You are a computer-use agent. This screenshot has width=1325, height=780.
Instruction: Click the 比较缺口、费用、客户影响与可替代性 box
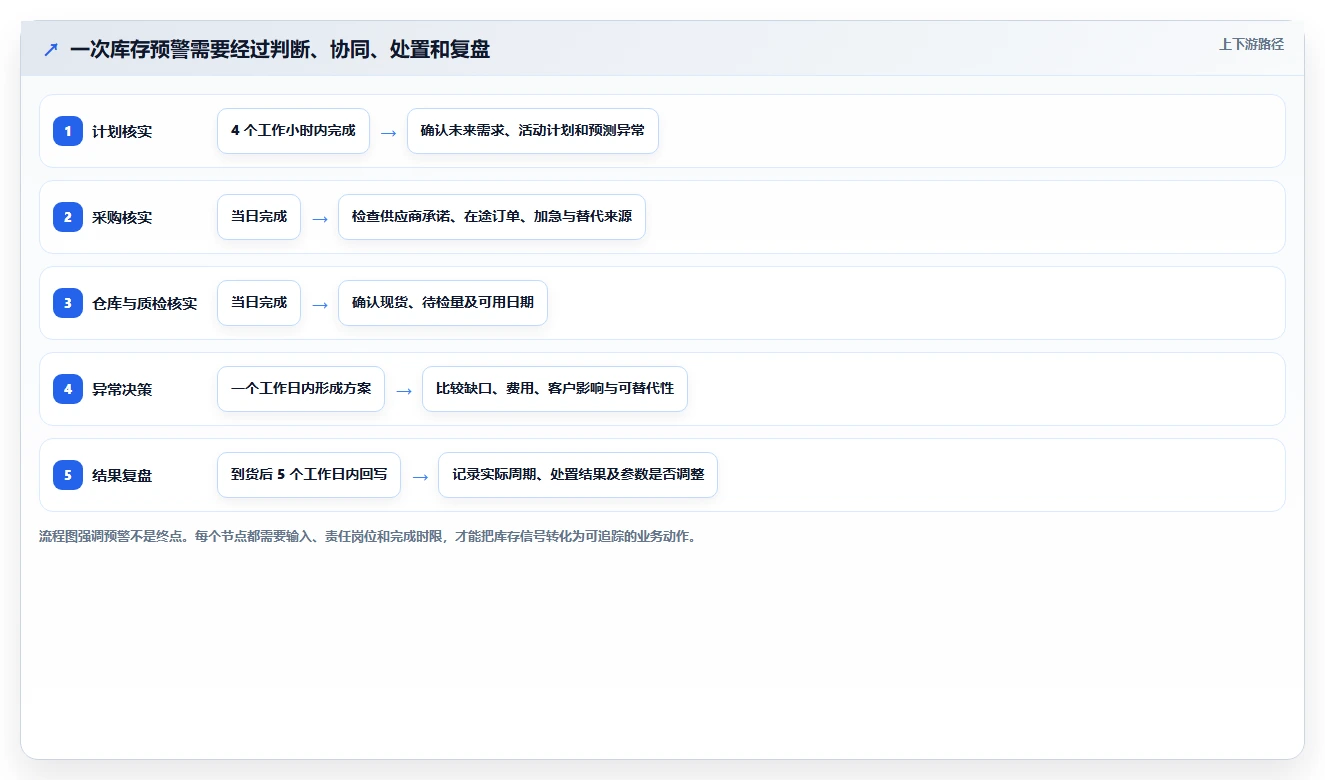pyautogui.click(x=555, y=389)
